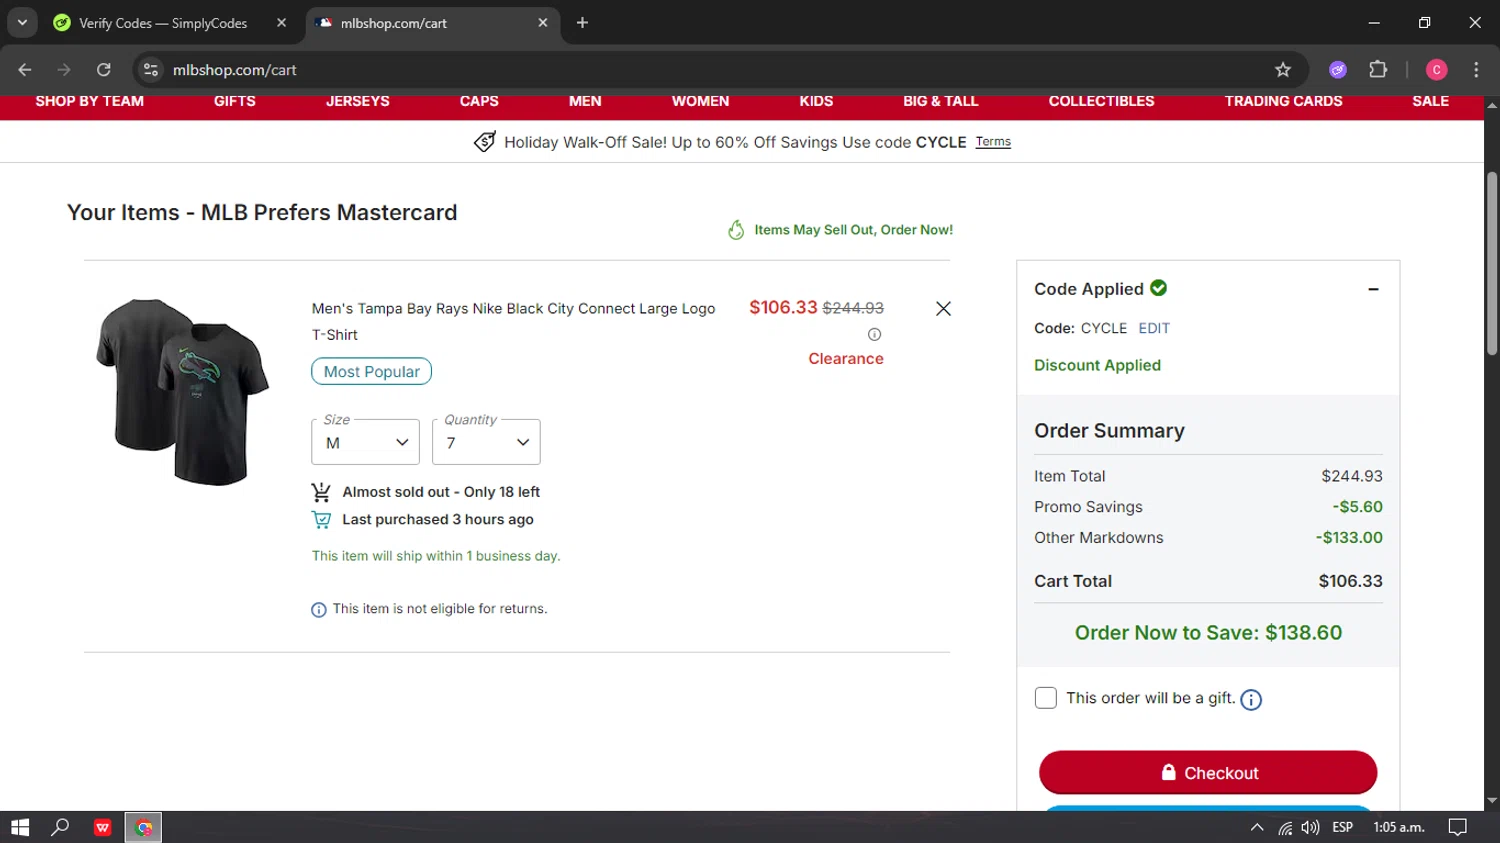This screenshot has height=843, width=1500.
Task: Open the red W app in taskbar
Action: click(102, 827)
